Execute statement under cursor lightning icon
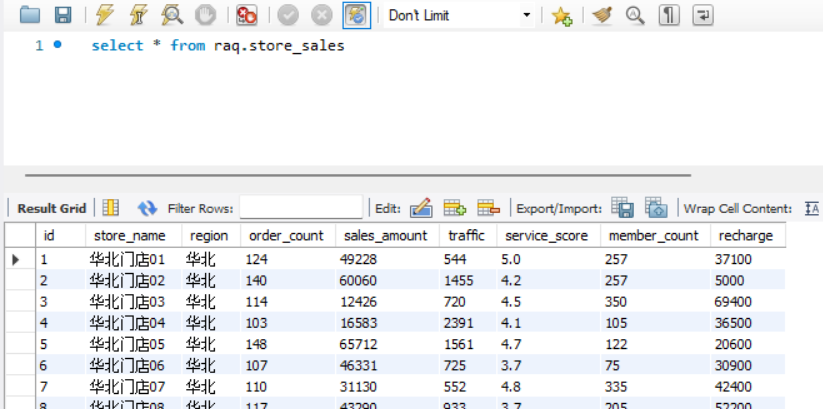Image resolution: width=823 pixels, height=409 pixels. click(139, 15)
